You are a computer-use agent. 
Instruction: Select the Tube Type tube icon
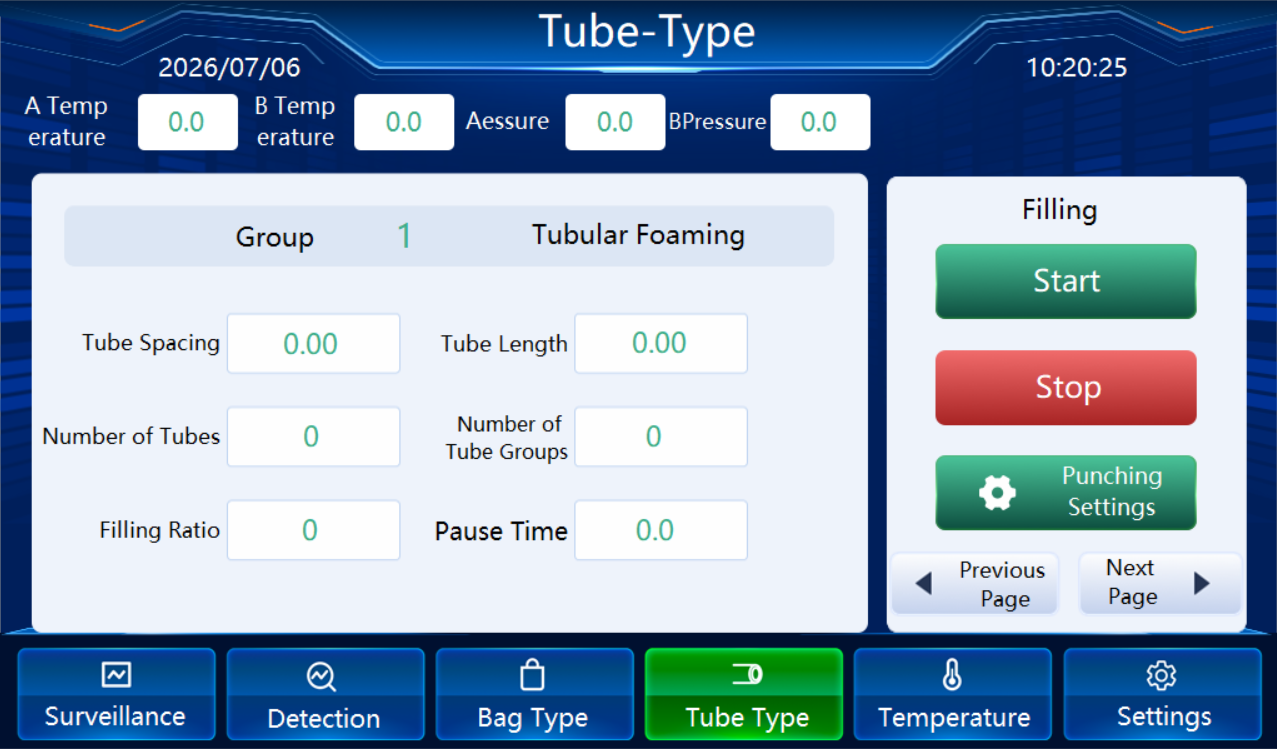747,675
